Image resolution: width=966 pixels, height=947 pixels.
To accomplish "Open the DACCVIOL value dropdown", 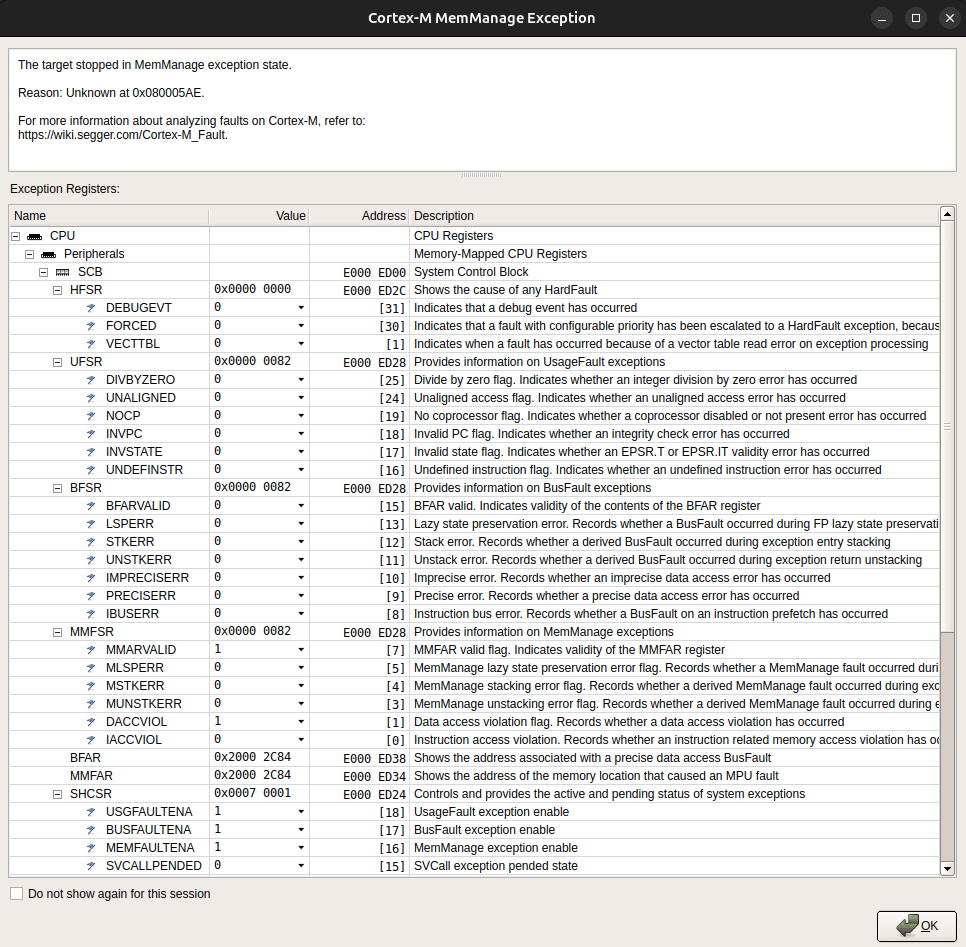I will tap(301, 721).
